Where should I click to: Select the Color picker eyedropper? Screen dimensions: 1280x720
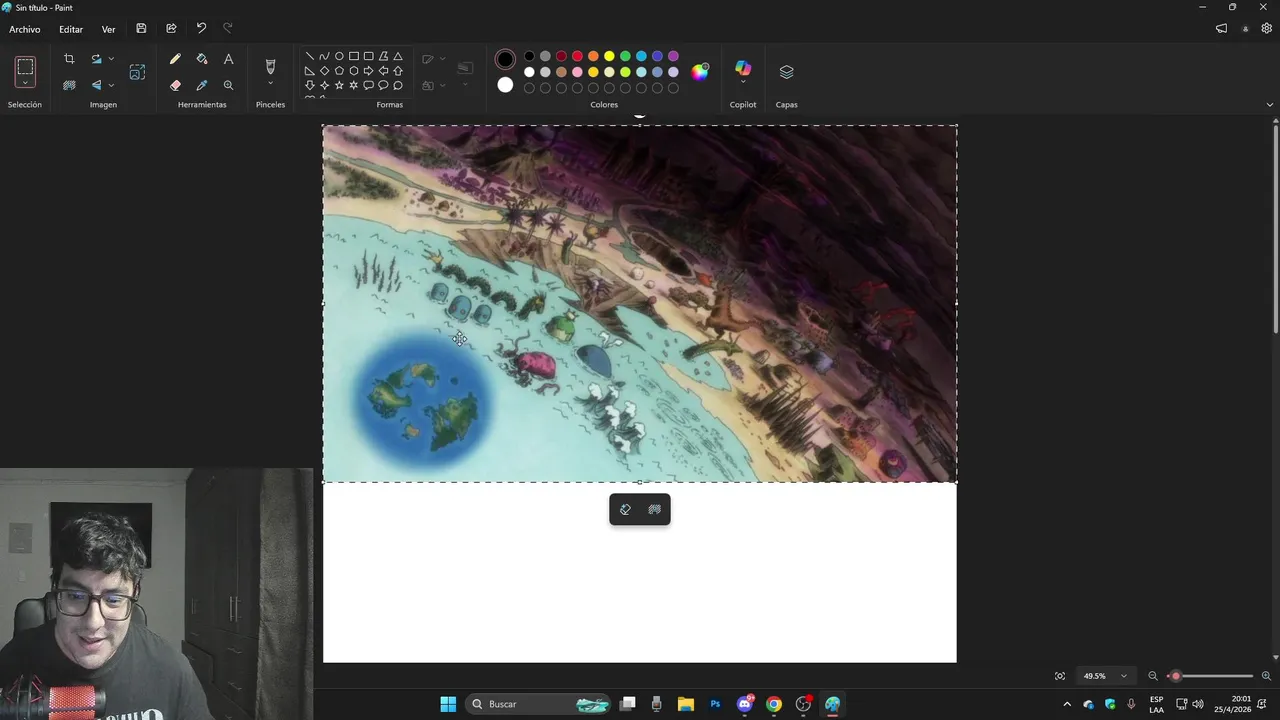pyautogui.click(x=202, y=85)
